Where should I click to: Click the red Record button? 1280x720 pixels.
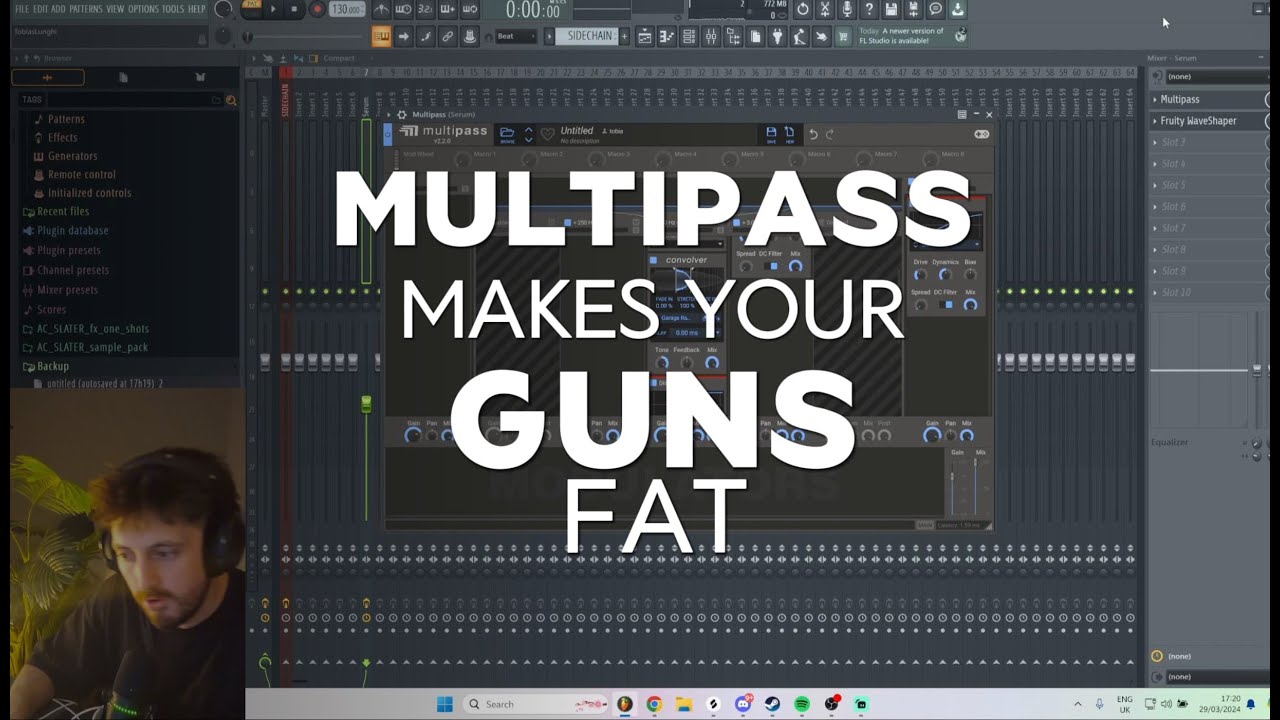coord(317,9)
